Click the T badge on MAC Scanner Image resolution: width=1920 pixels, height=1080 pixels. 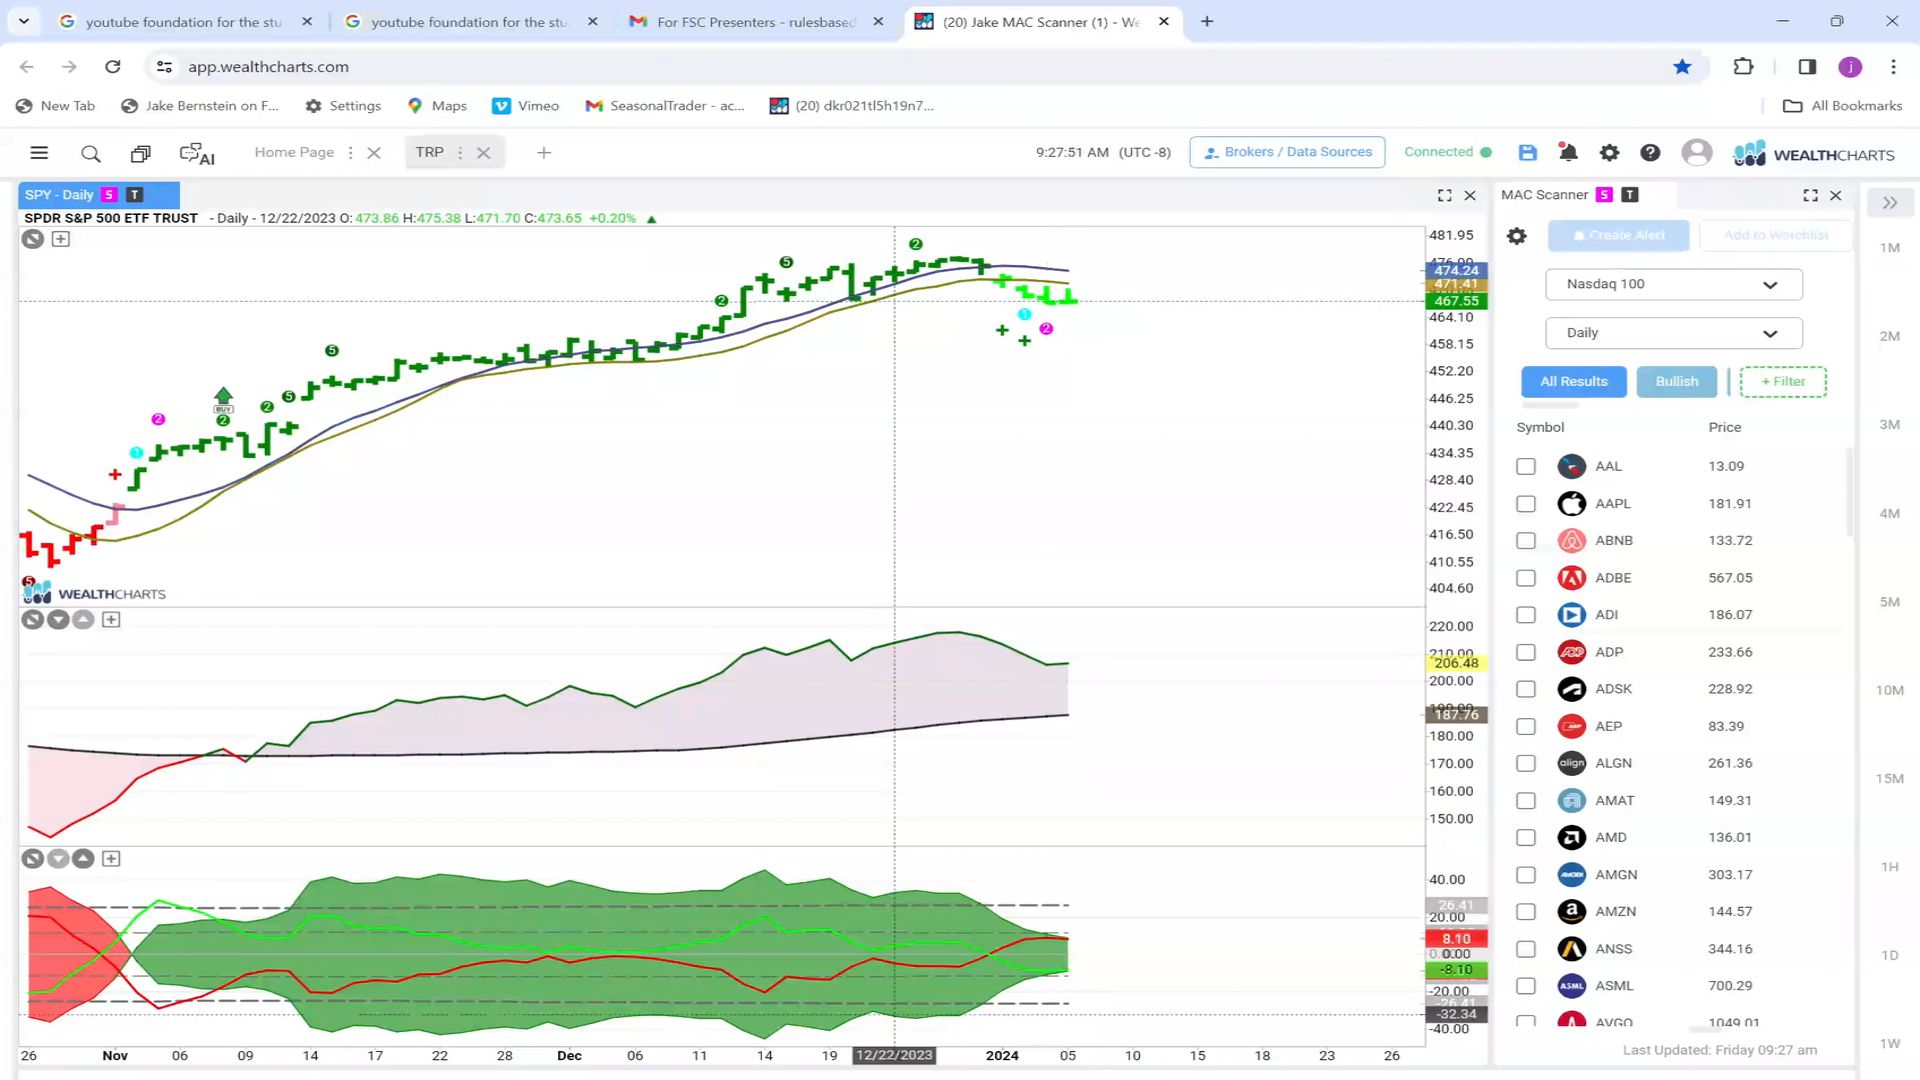(1630, 195)
